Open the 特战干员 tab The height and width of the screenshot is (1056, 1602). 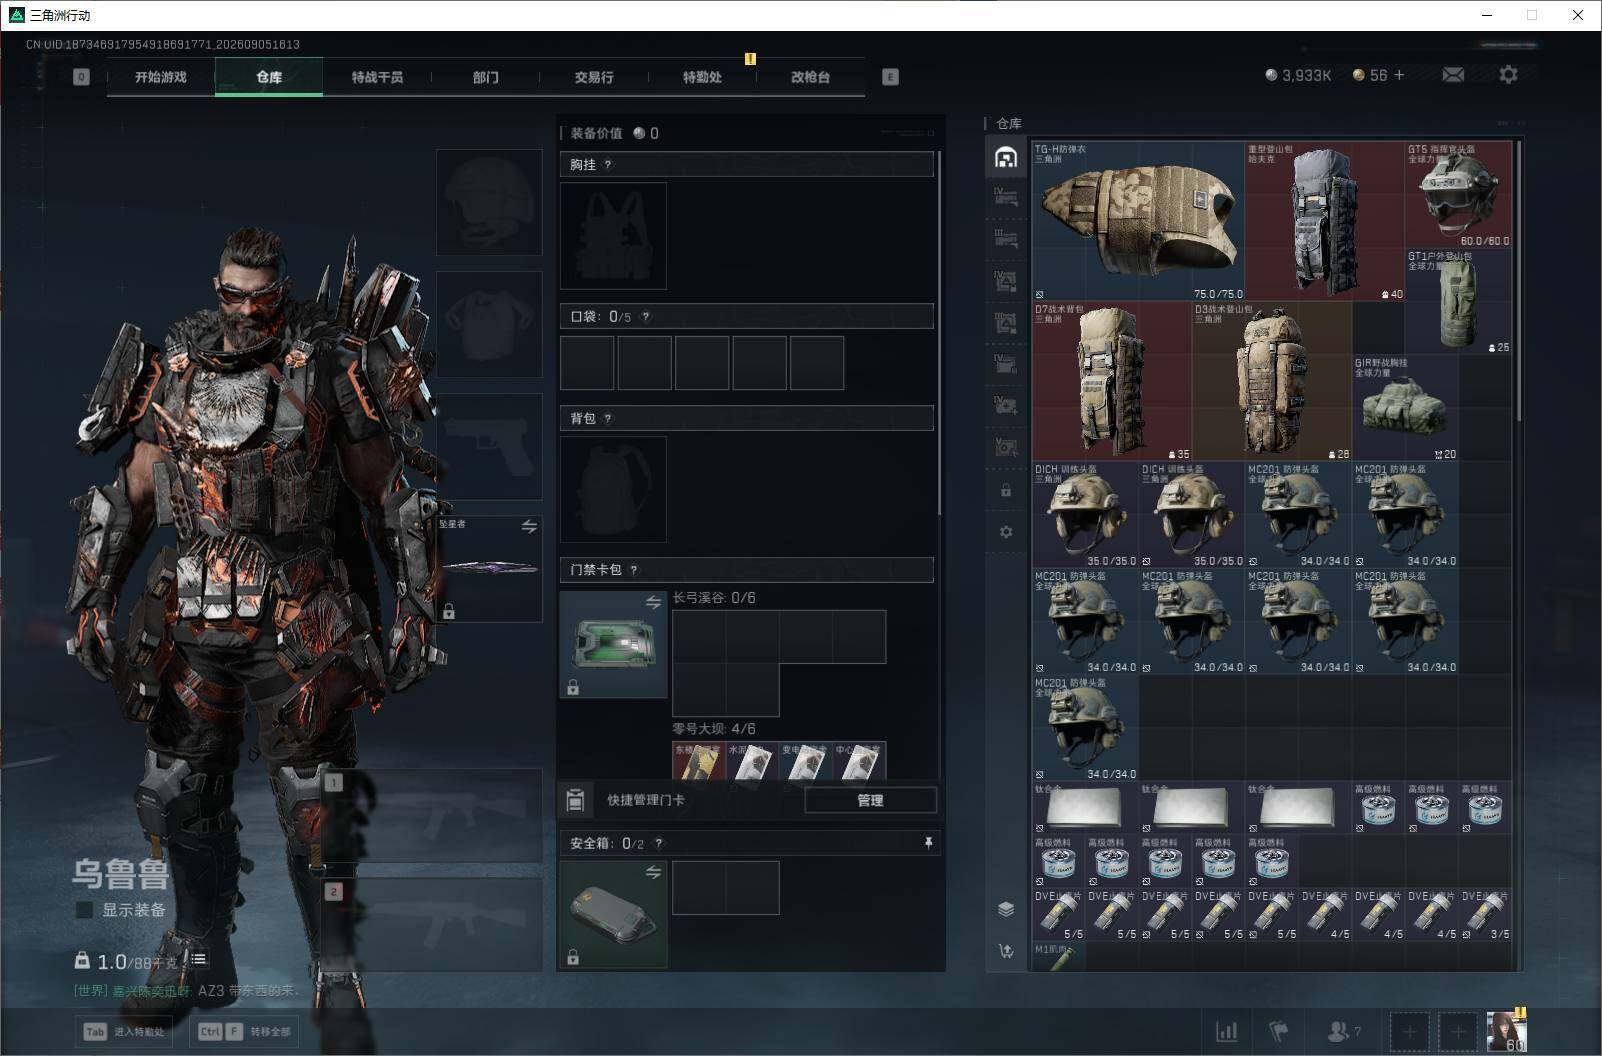pyautogui.click(x=377, y=77)
